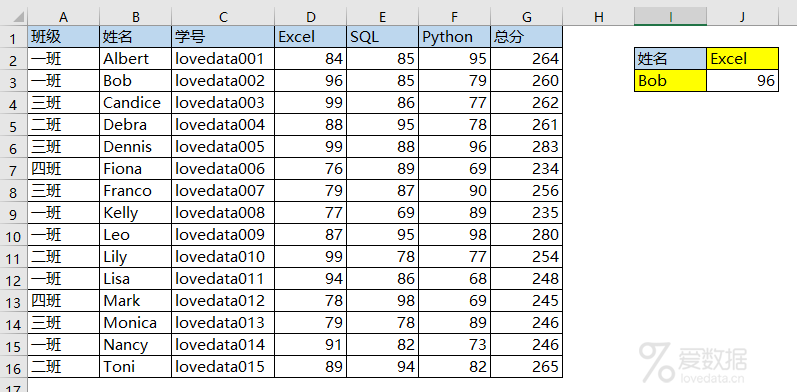Click the lovedata008 cell
Image resolution: width=797 pixels, height=392 pixels.
[223, 213]
